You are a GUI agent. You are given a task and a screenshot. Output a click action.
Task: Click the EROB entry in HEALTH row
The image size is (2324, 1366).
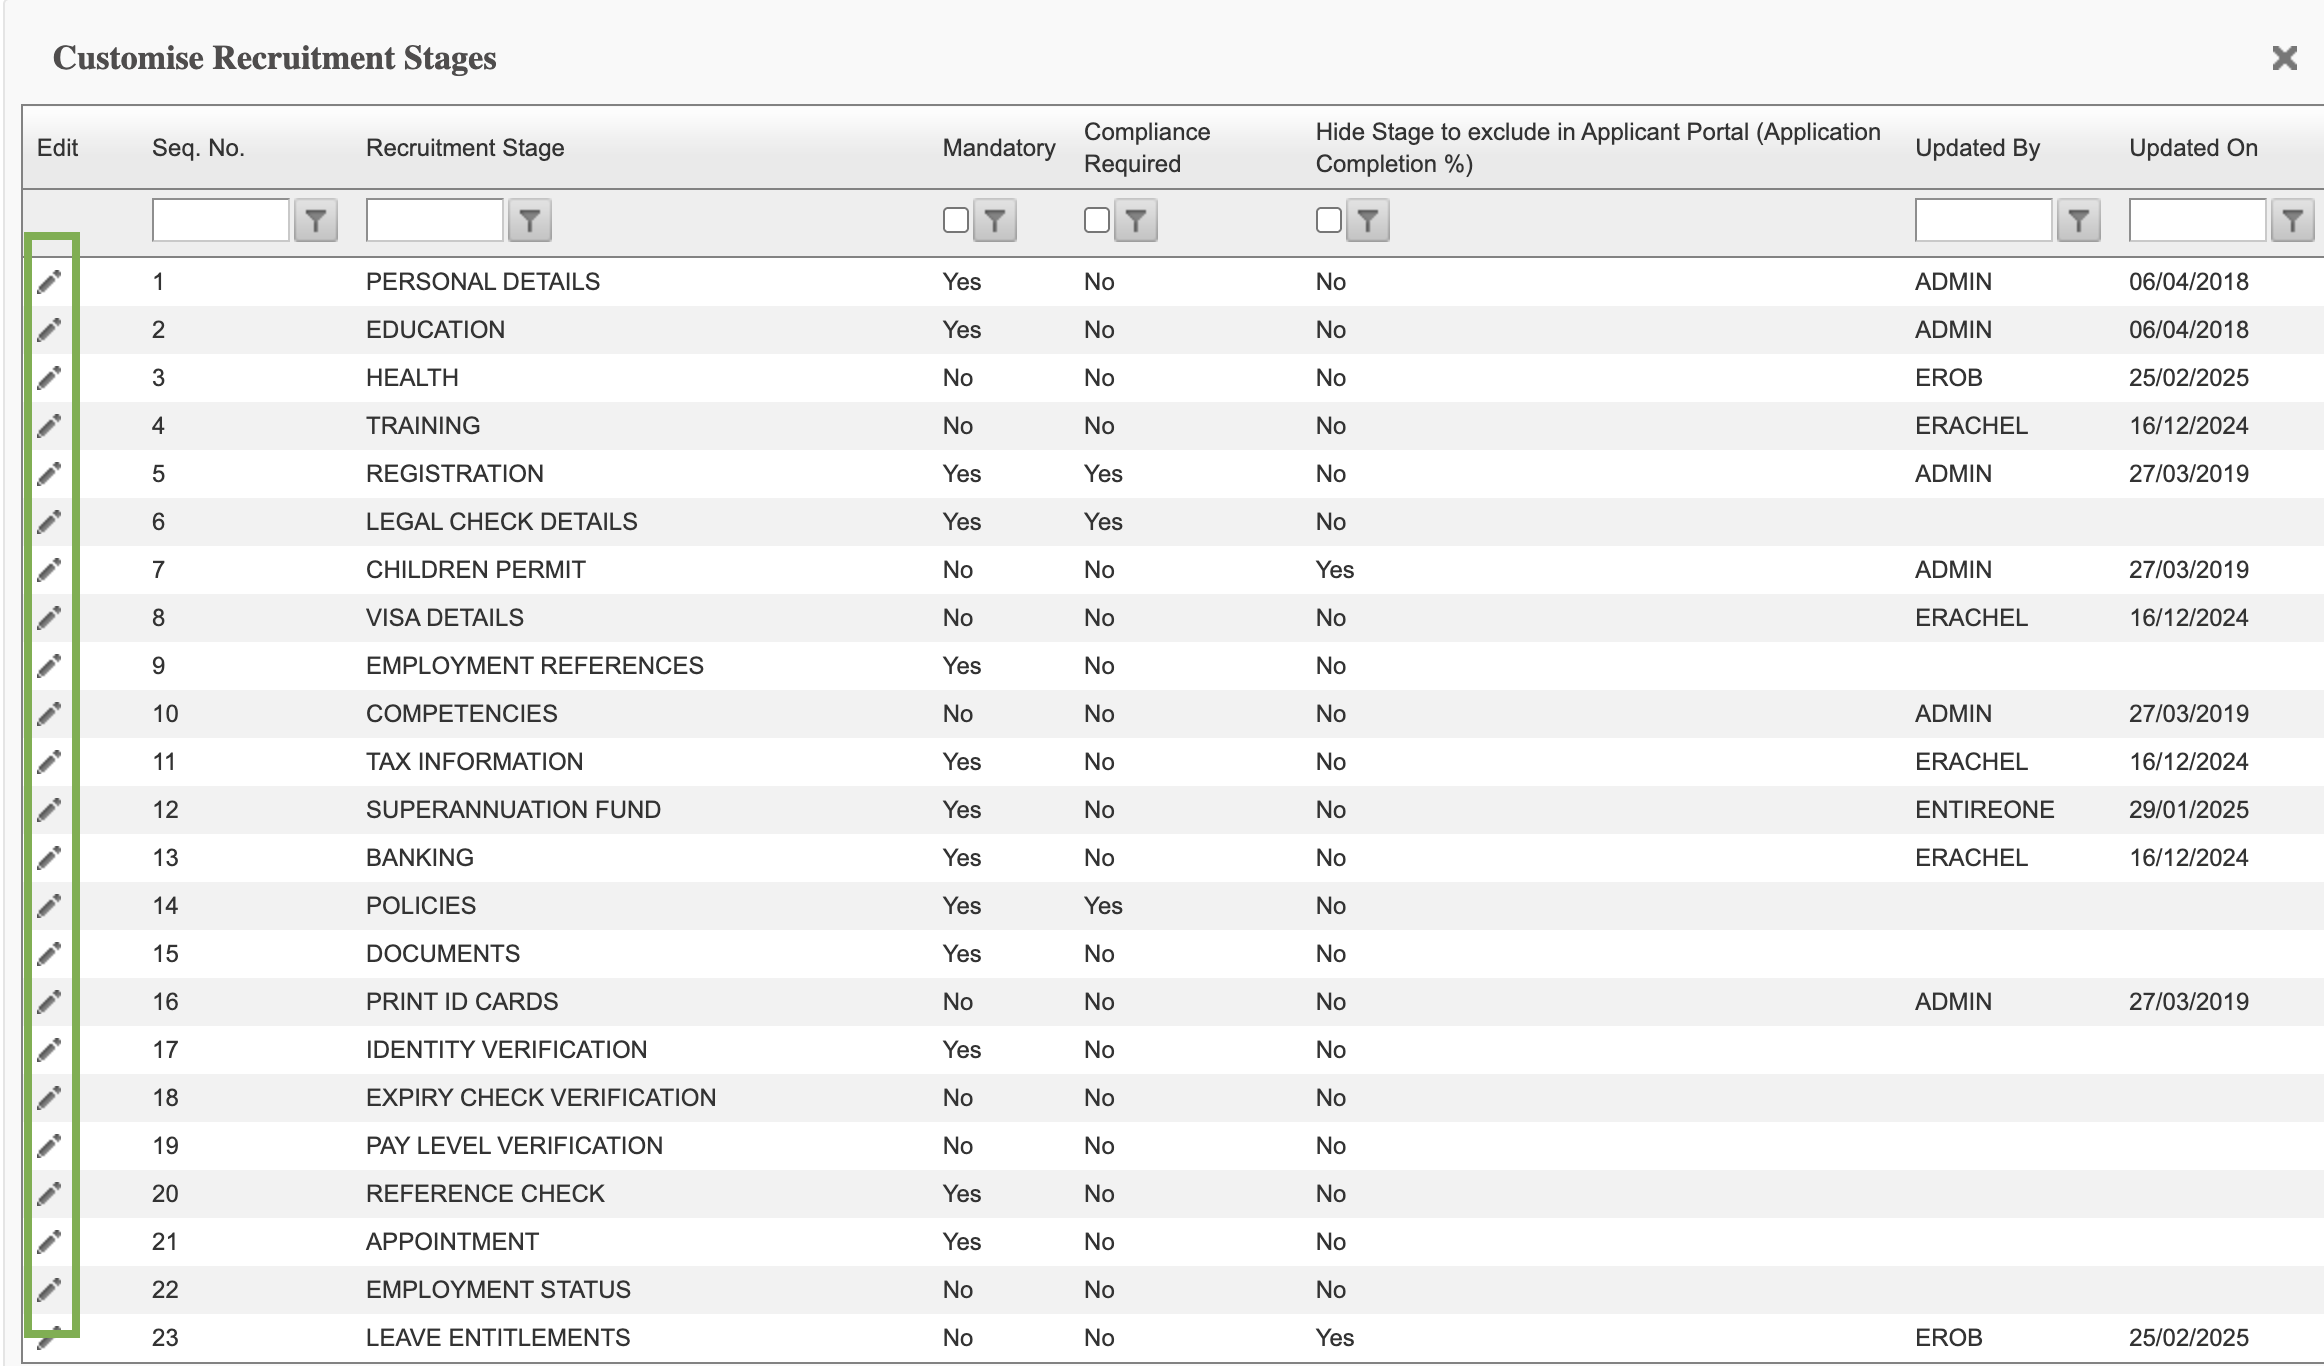click(1949, 378)
